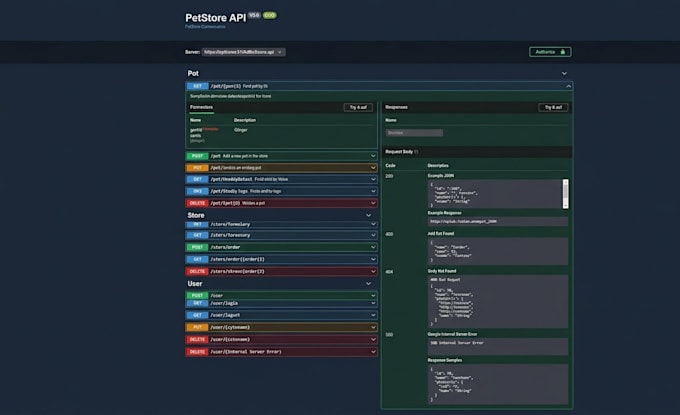
Task: Select the Responses tab header
Action: (x=396, y=107)
